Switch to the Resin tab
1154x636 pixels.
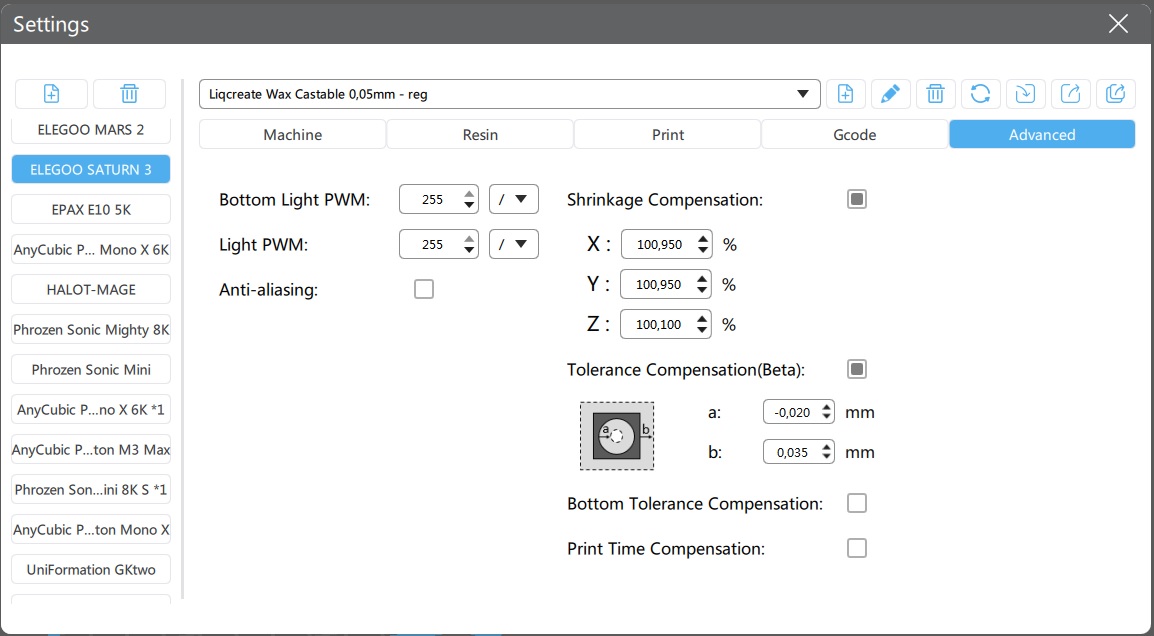(x=480, y=134)
